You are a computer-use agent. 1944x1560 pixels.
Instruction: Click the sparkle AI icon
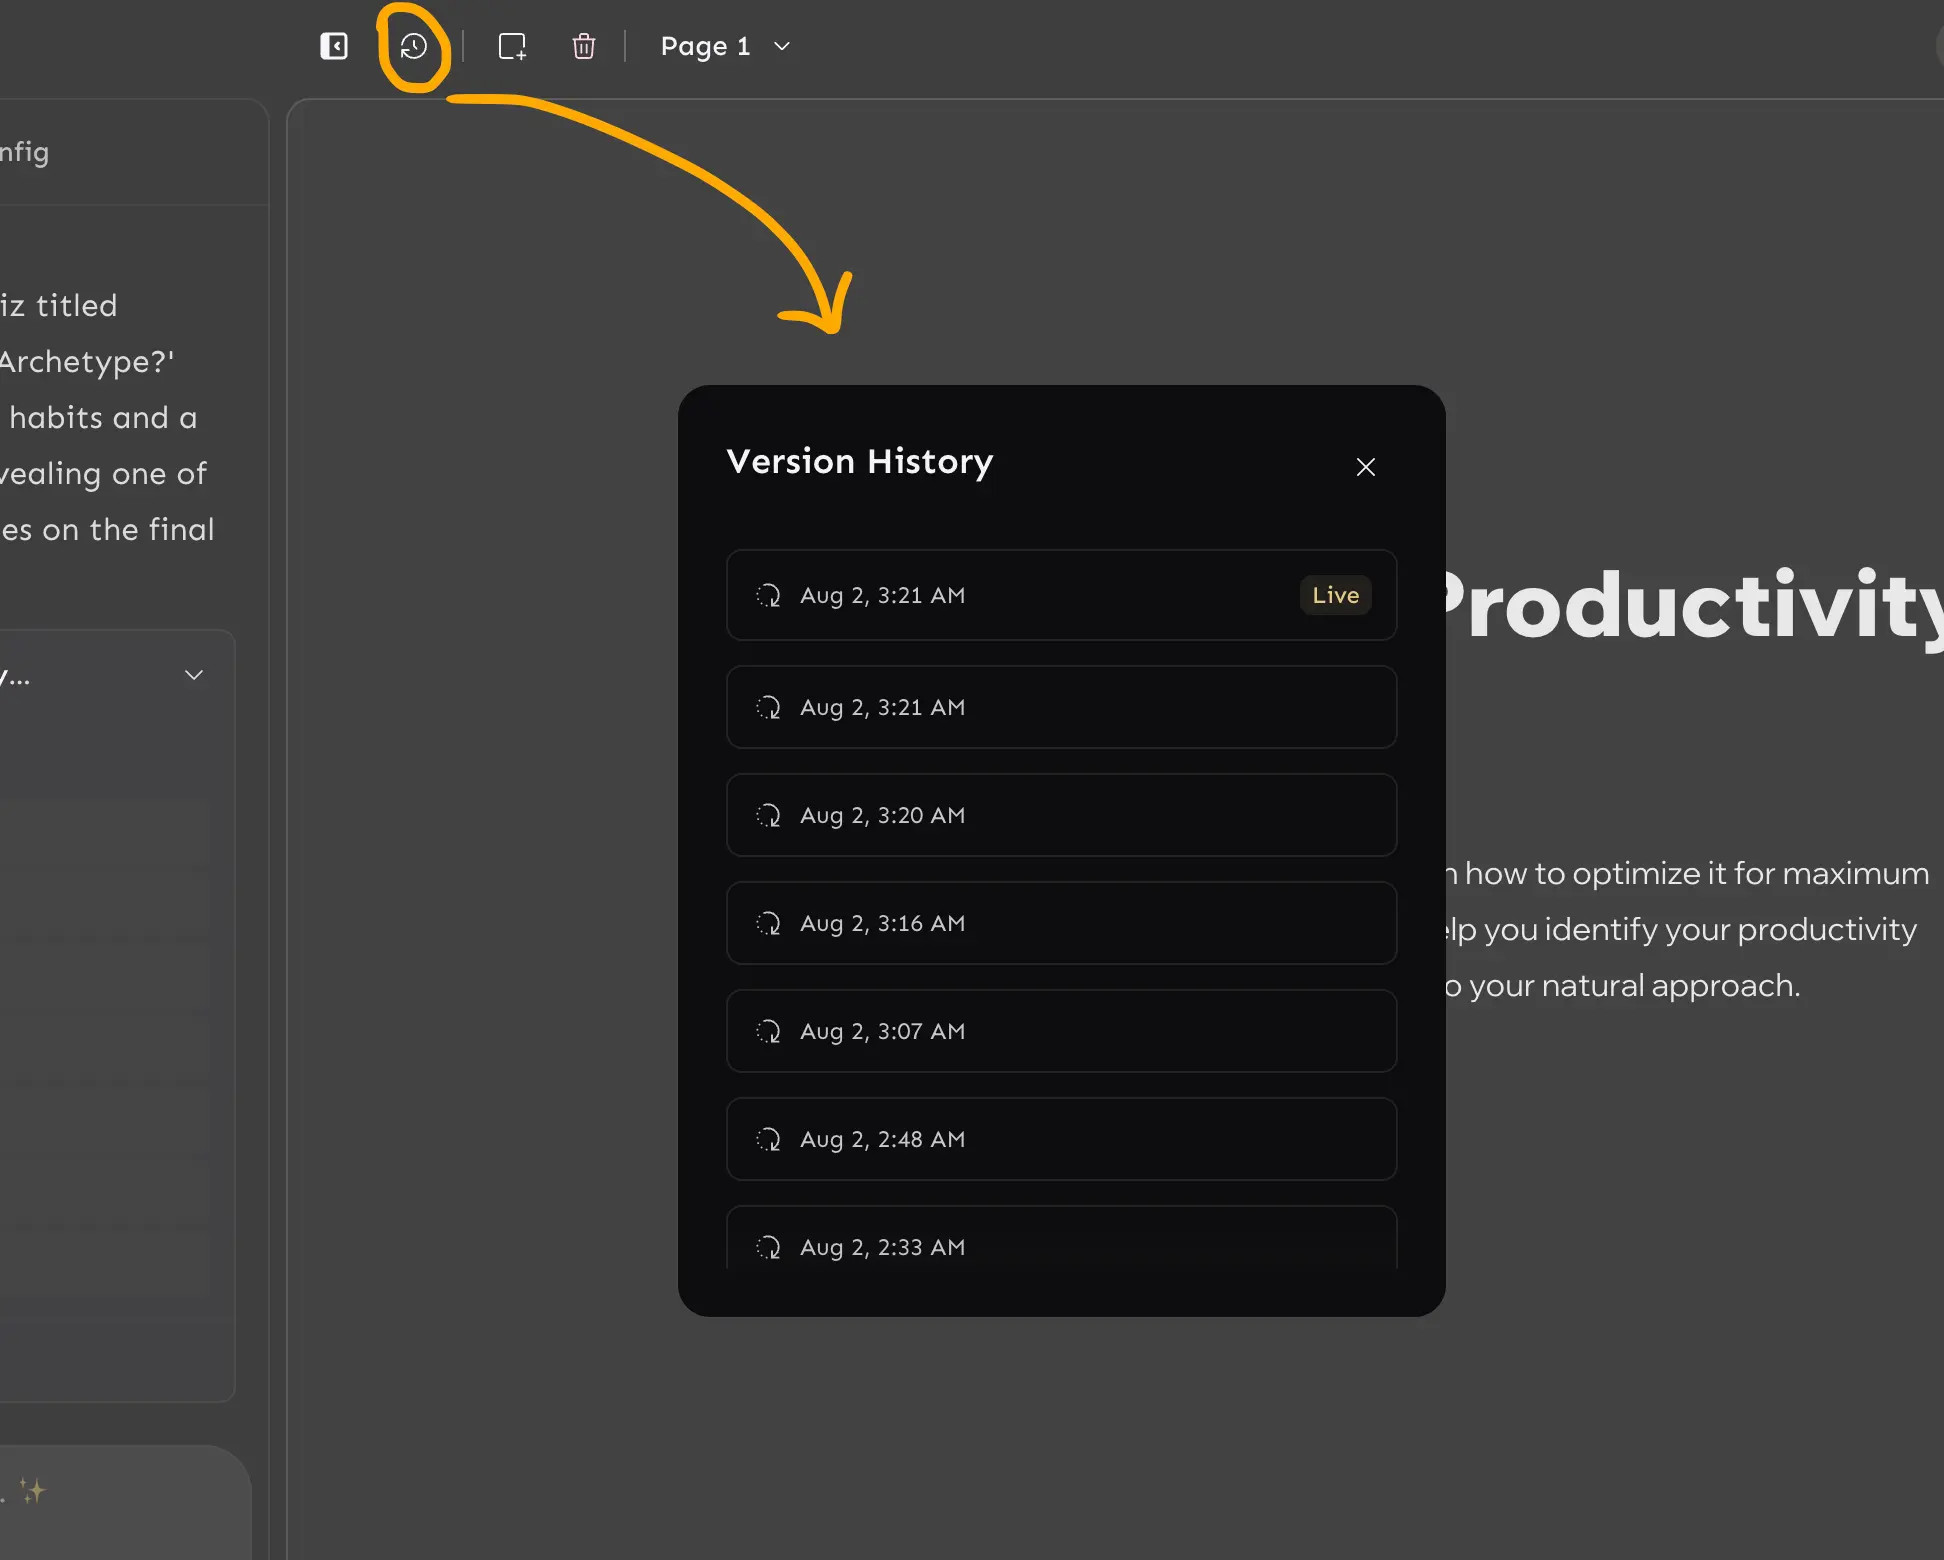click(x=33, y=1491)
